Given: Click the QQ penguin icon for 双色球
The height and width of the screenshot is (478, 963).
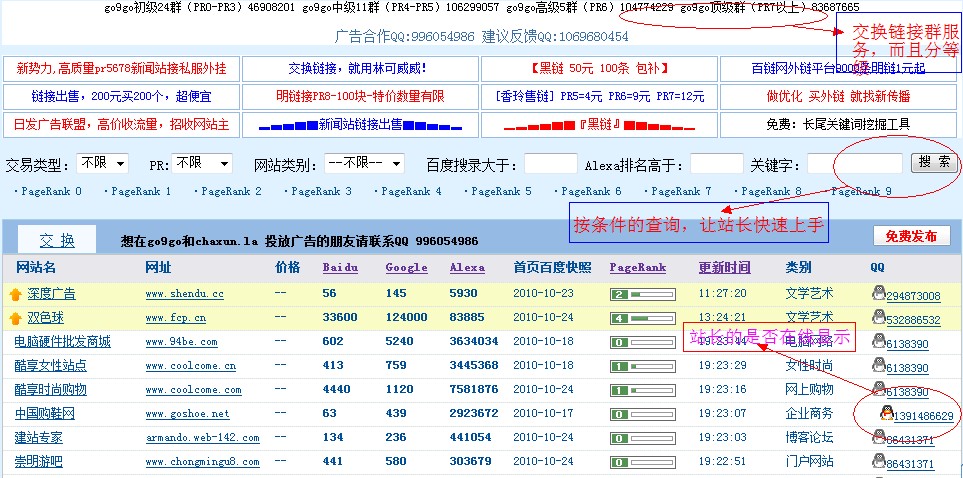Looking at the screenshot, I should point(878,317).
